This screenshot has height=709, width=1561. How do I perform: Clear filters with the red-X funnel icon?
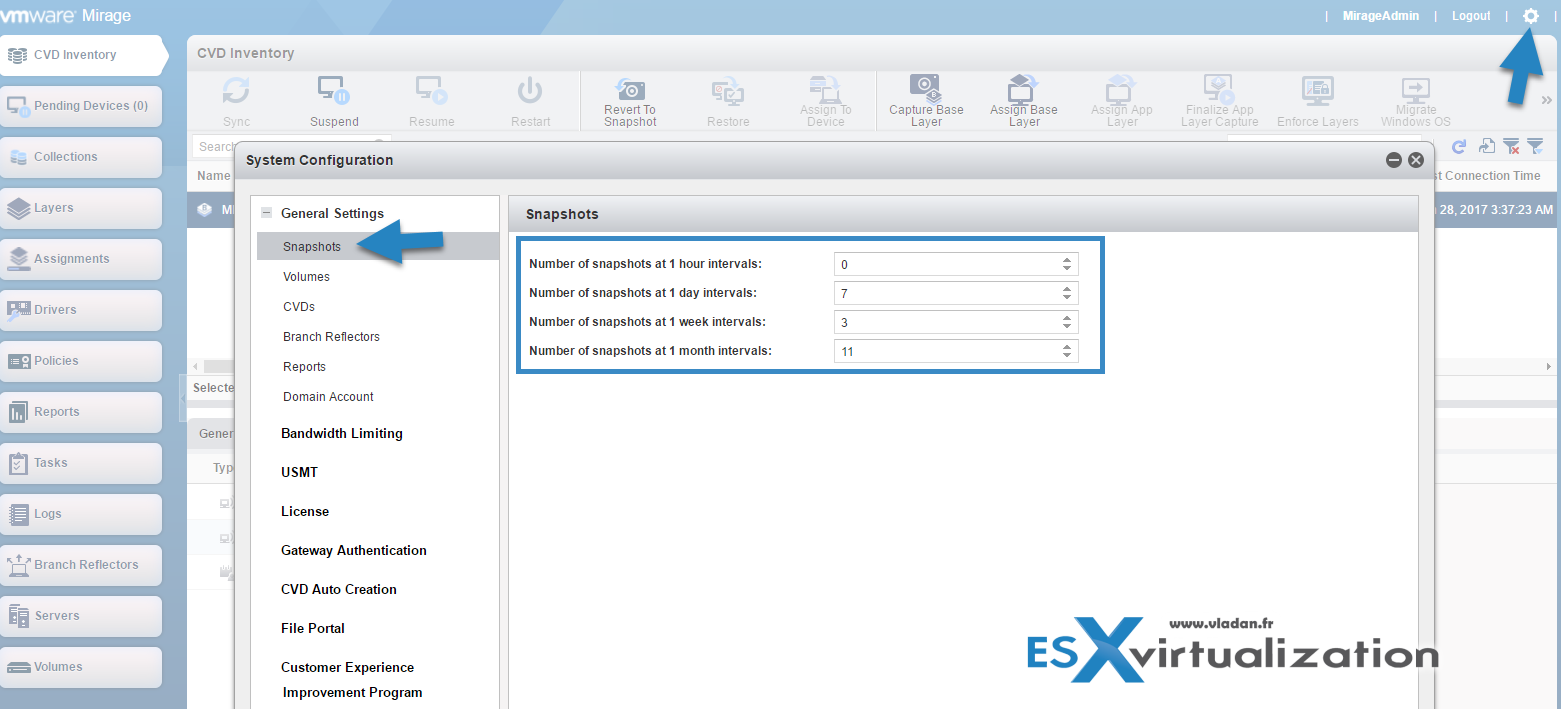point(1511,146)
